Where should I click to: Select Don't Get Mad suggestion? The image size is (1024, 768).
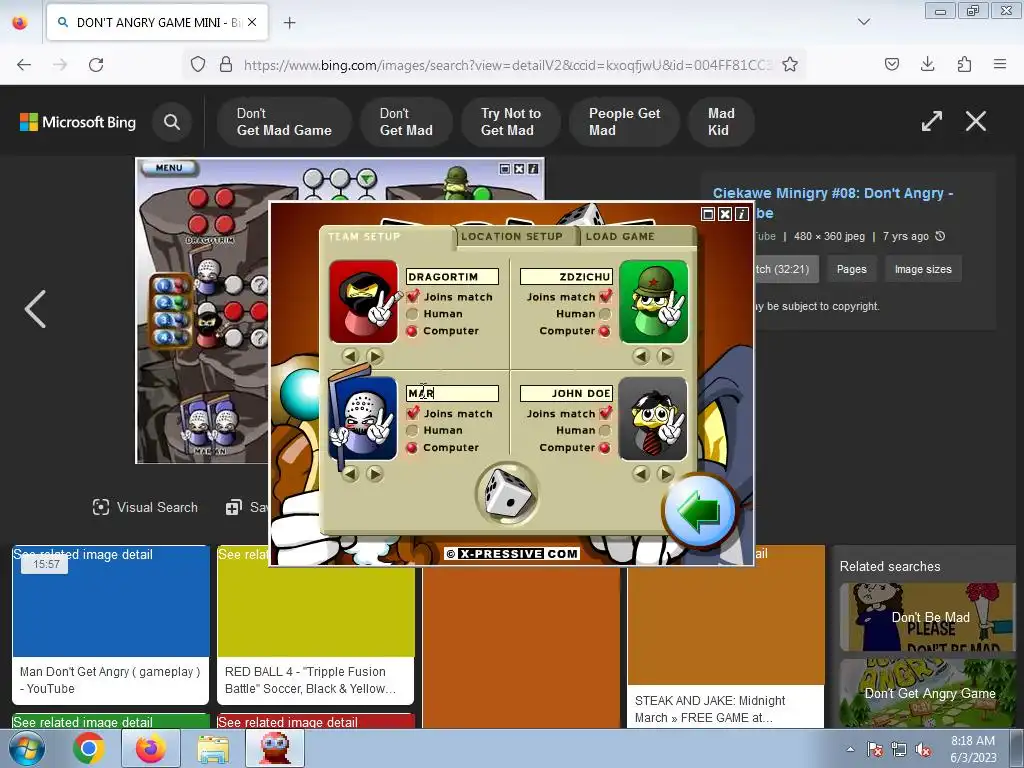(406, 122)
